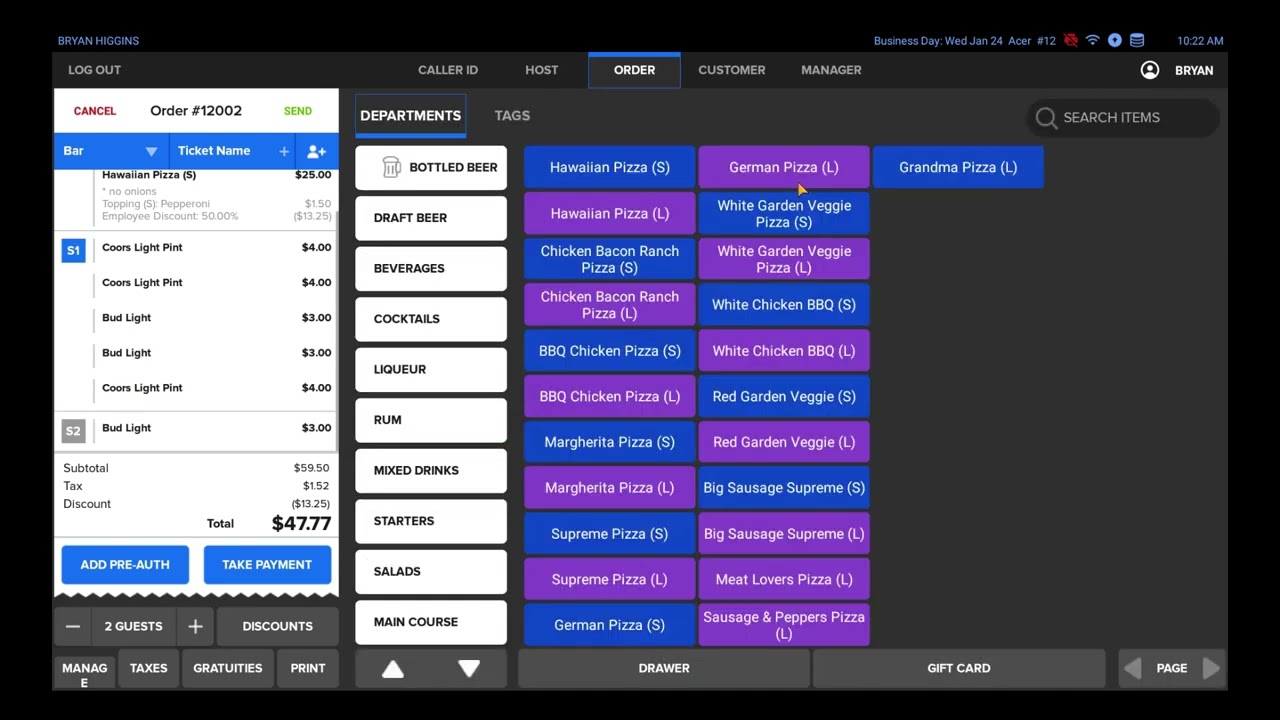Open the ORDER tab
The image size is (1280, 720).
coord(634,70)
